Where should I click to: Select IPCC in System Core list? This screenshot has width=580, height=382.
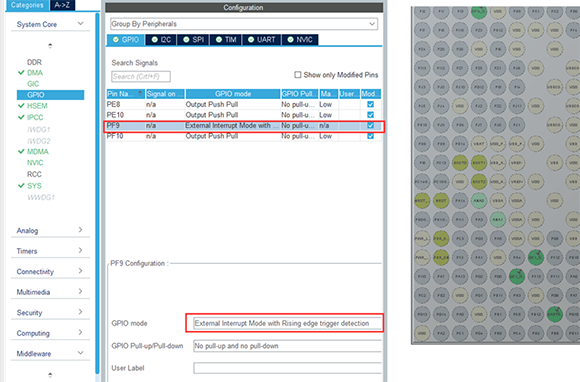pos(35,117)
